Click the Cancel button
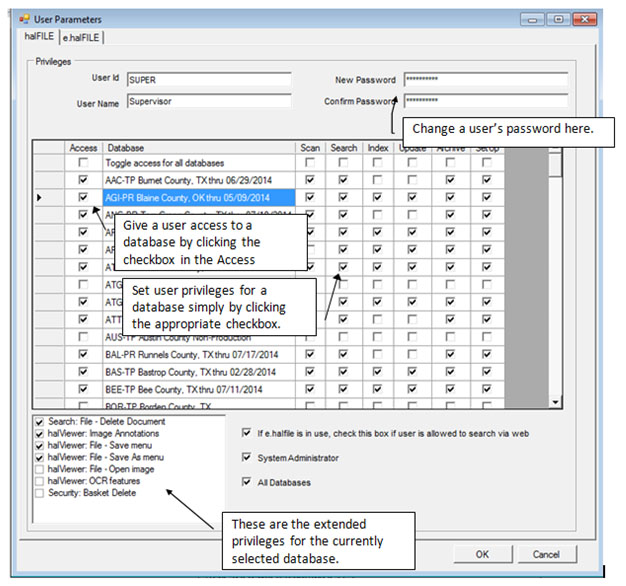626x586 pixels. coord(546,554)
